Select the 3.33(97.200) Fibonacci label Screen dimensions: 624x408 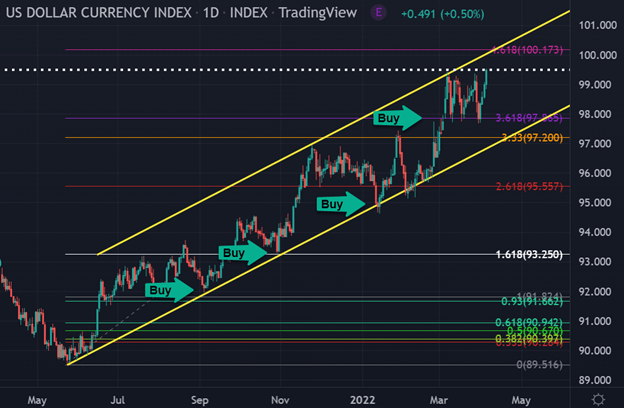(532, 138)
